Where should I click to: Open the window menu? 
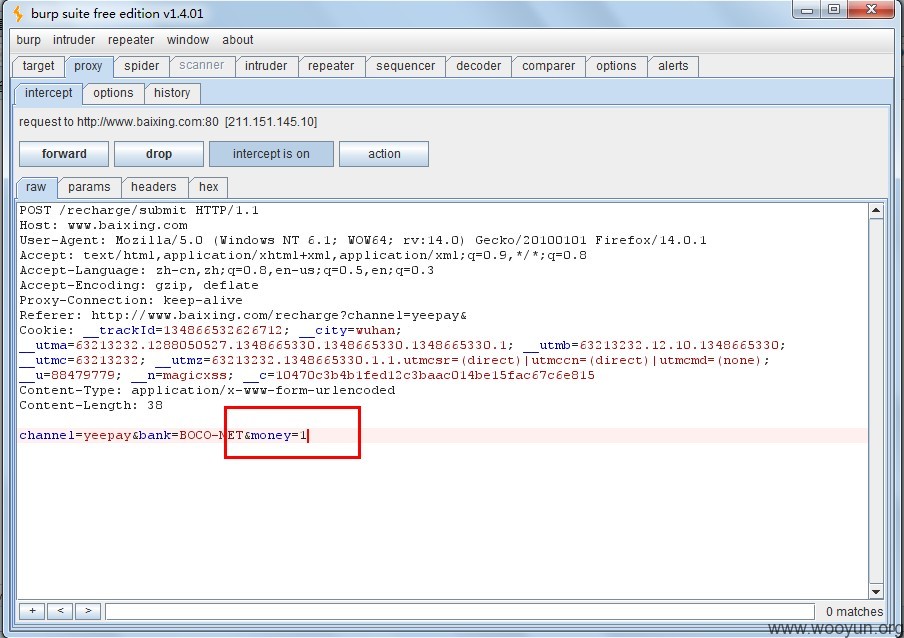(187, 40)
